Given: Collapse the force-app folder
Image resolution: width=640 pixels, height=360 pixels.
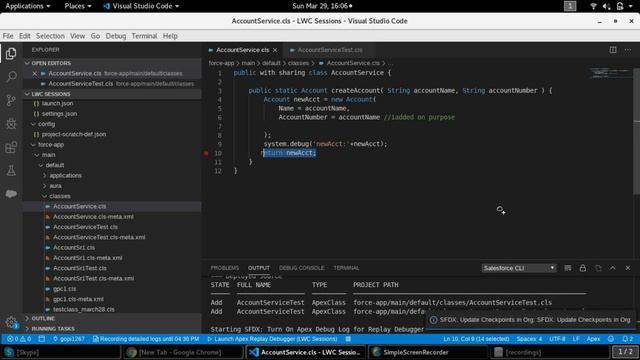Looking at the screenshot, I should tap(51, 144).
